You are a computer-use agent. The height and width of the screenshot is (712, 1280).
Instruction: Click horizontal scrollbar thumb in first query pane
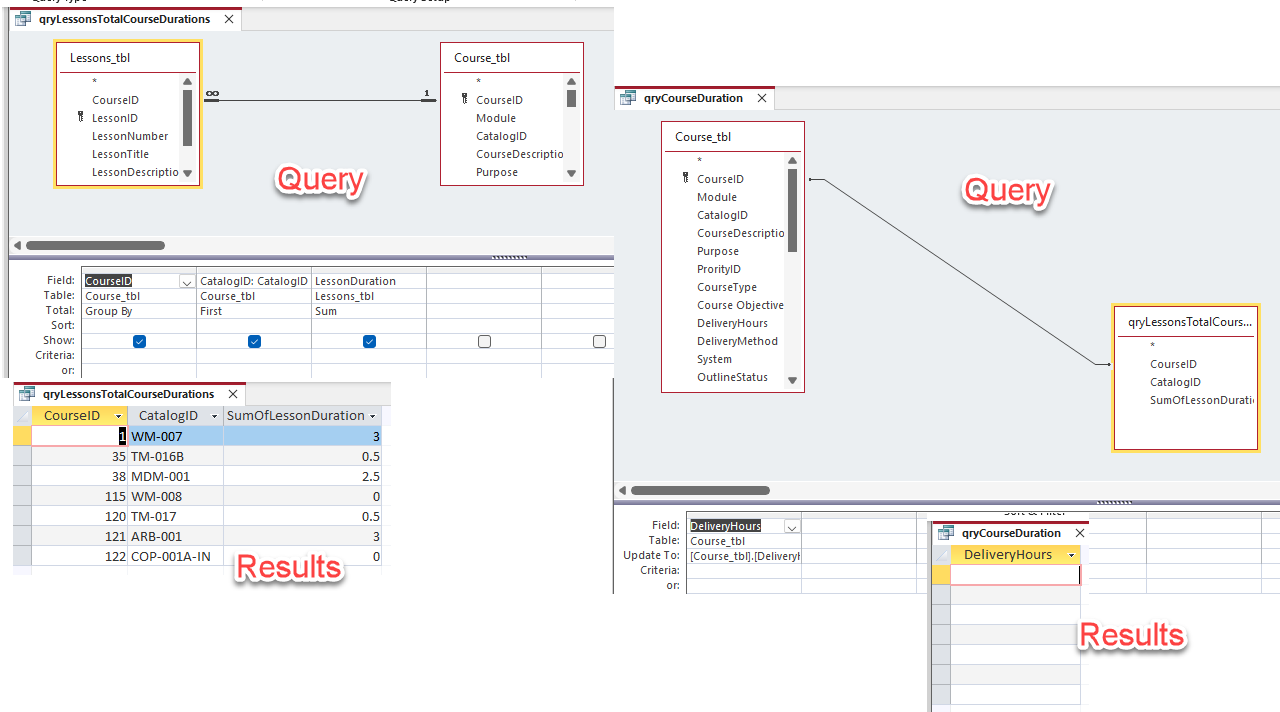[x=95, y=245]
